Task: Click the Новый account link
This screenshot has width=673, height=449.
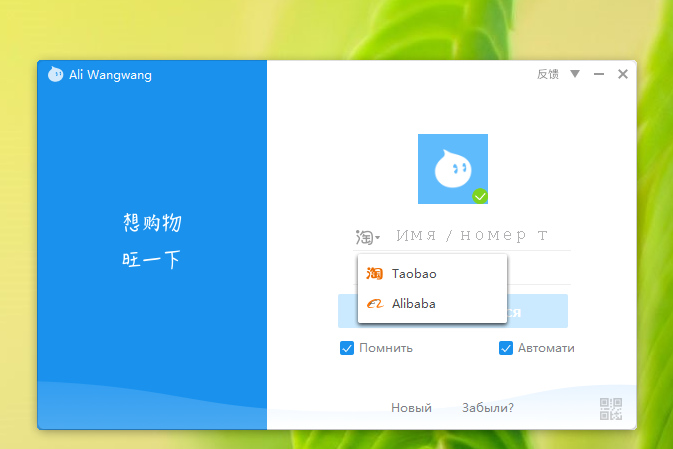Action: tap(411, 408)
